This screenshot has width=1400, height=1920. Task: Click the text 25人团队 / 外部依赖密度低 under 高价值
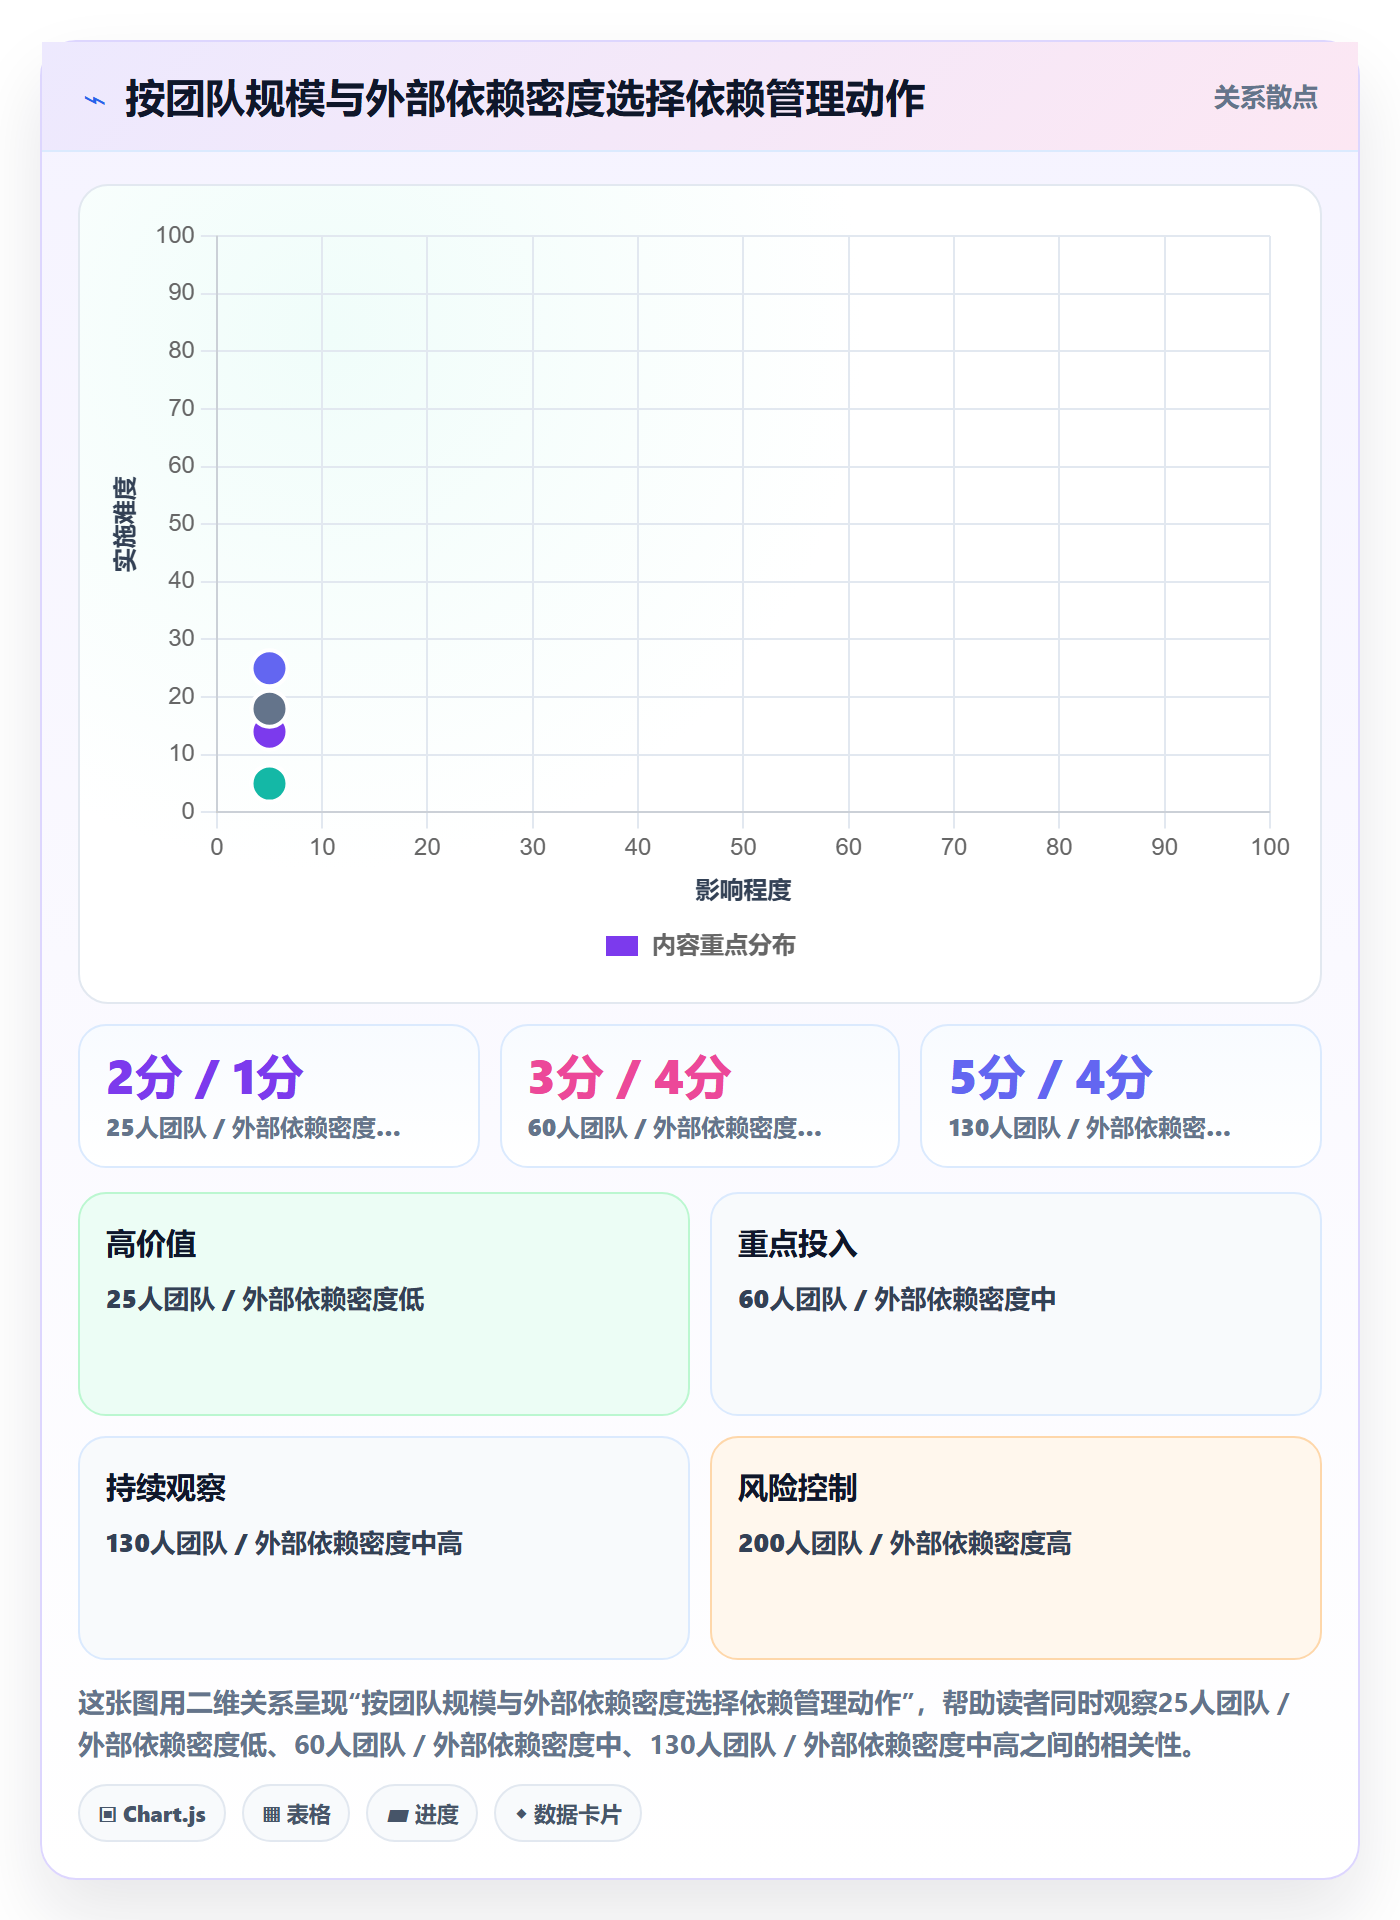pos(265,1299)
